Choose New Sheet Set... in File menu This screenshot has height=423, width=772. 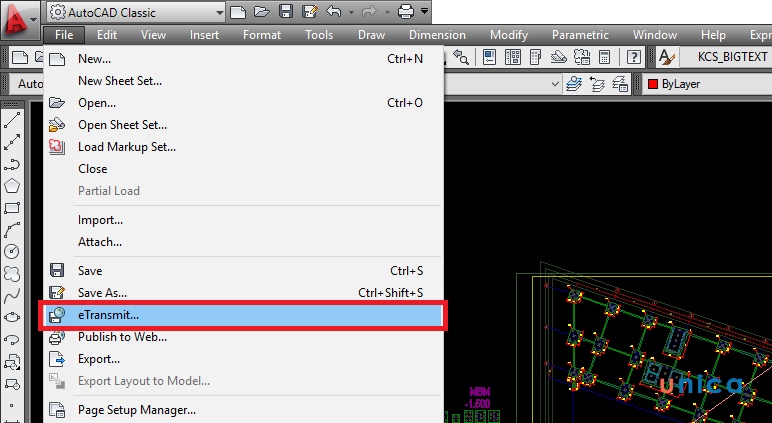[243, 81]
